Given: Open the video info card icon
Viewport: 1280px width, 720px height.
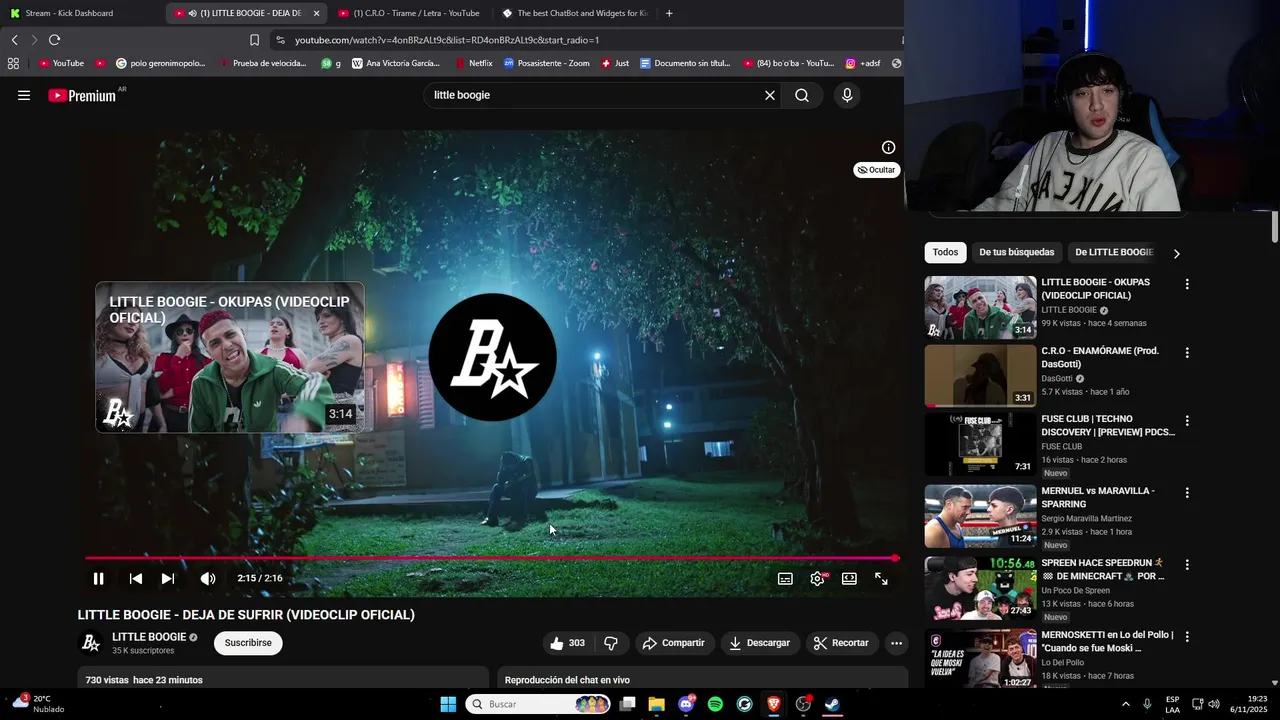Looking at the screenshot, I should pos(888,147).
